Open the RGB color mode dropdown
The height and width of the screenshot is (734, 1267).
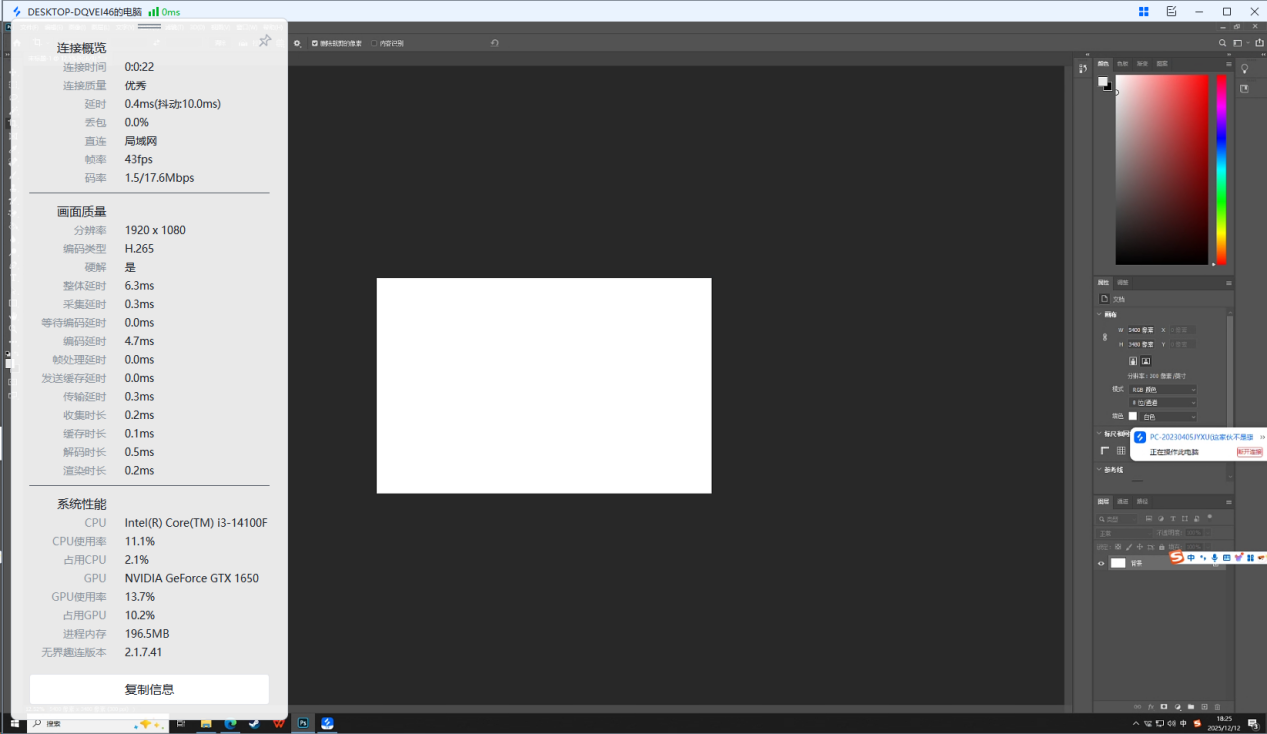[x=1163, y=389]
